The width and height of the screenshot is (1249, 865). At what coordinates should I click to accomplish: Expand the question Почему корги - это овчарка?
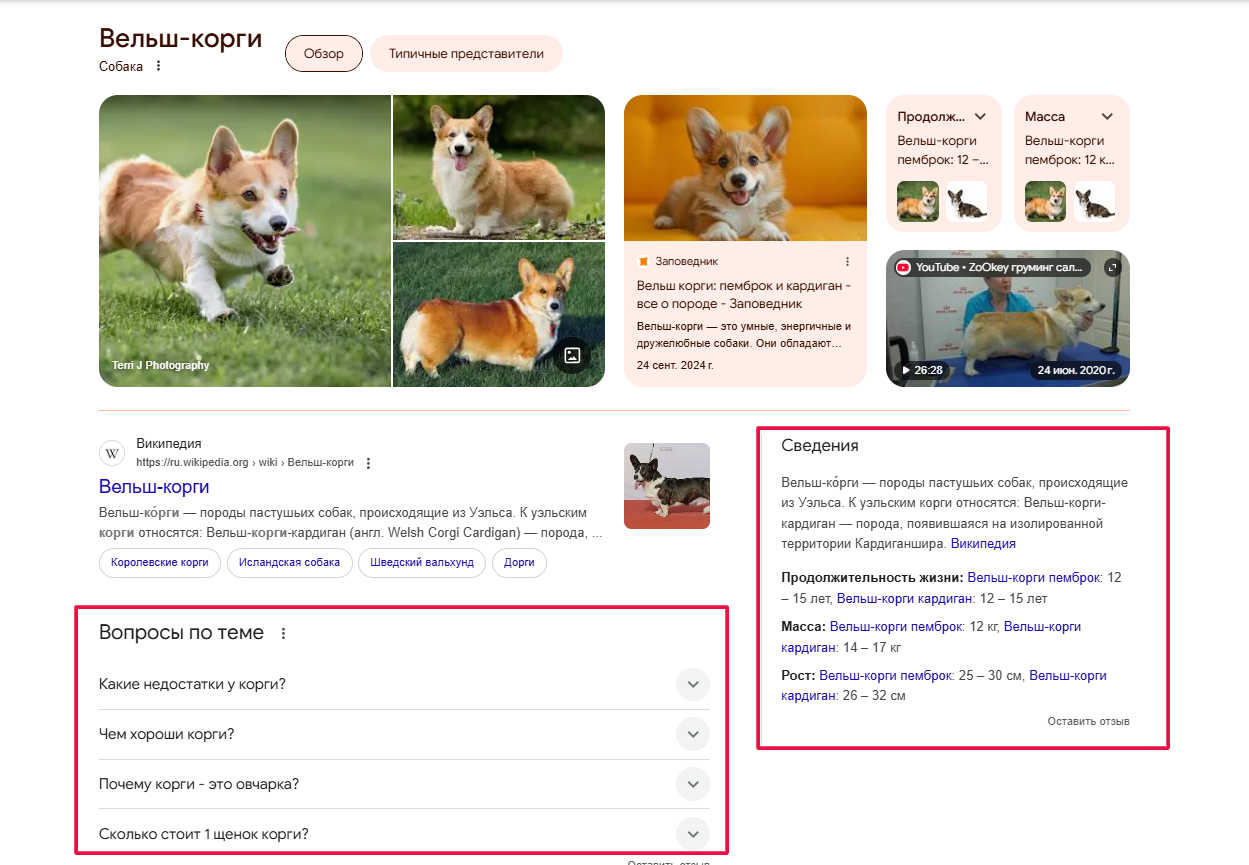coord(692,784)
